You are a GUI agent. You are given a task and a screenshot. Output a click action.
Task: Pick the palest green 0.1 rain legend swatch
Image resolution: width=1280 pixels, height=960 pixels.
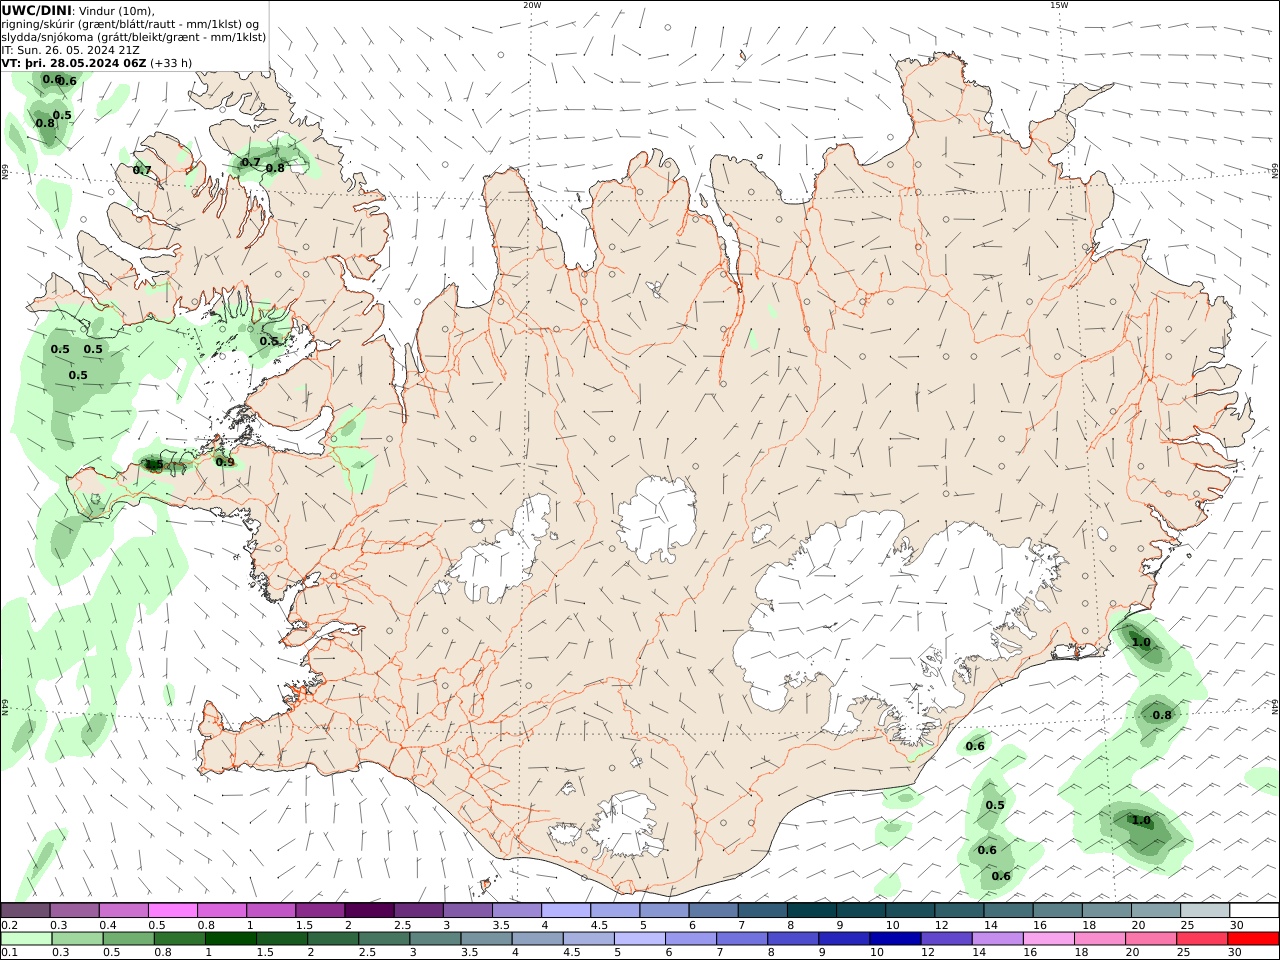(26, 939)
